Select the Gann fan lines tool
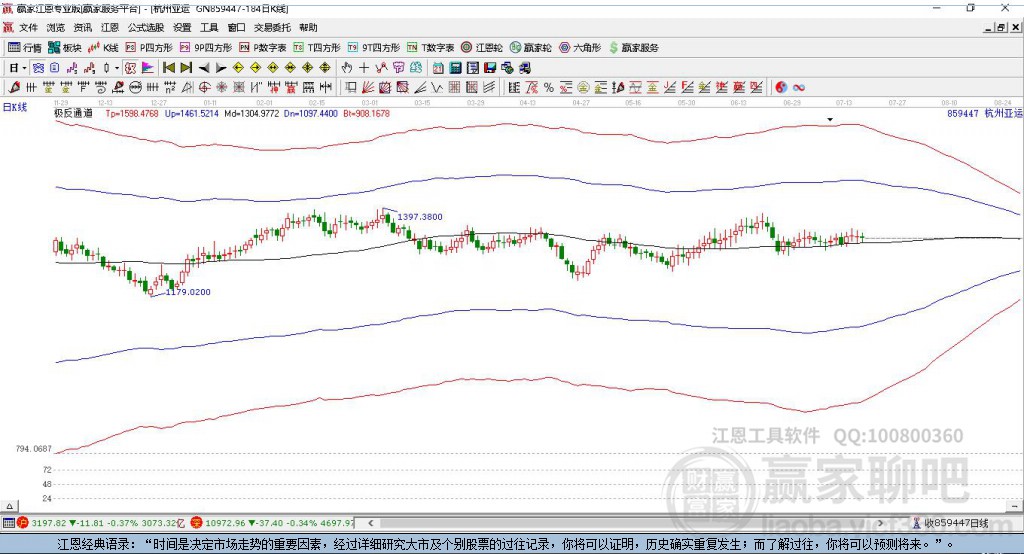 pos(368,88)
